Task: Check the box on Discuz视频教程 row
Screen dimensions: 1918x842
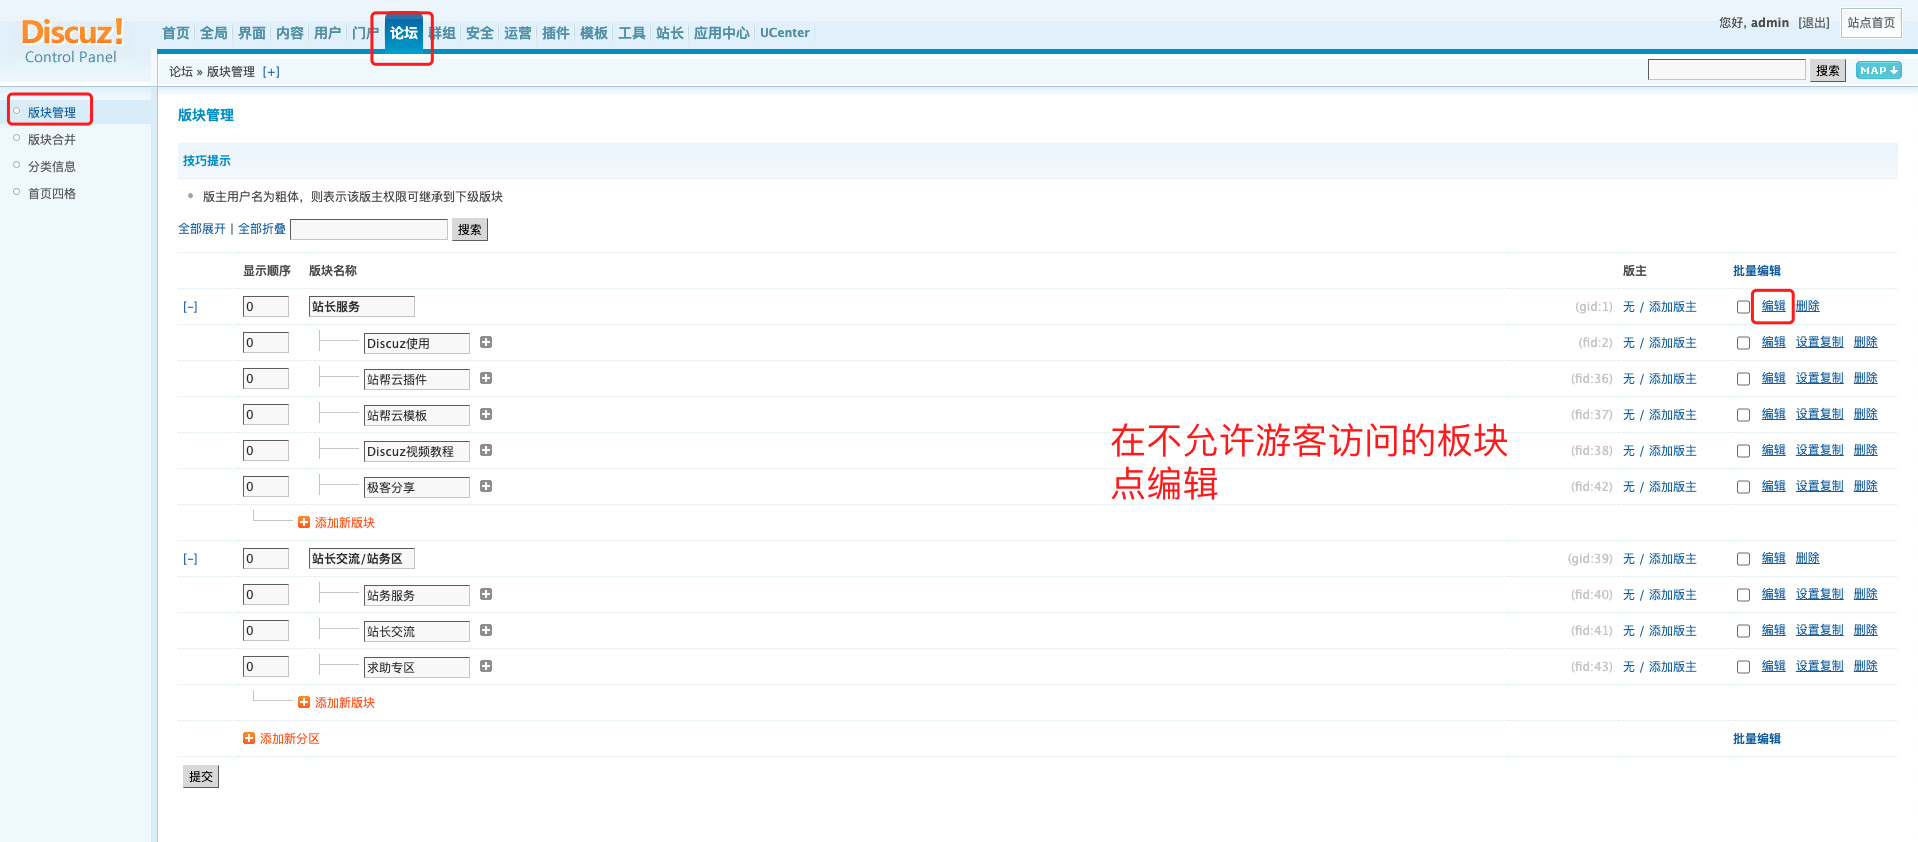Action: tap(1743, 451)
